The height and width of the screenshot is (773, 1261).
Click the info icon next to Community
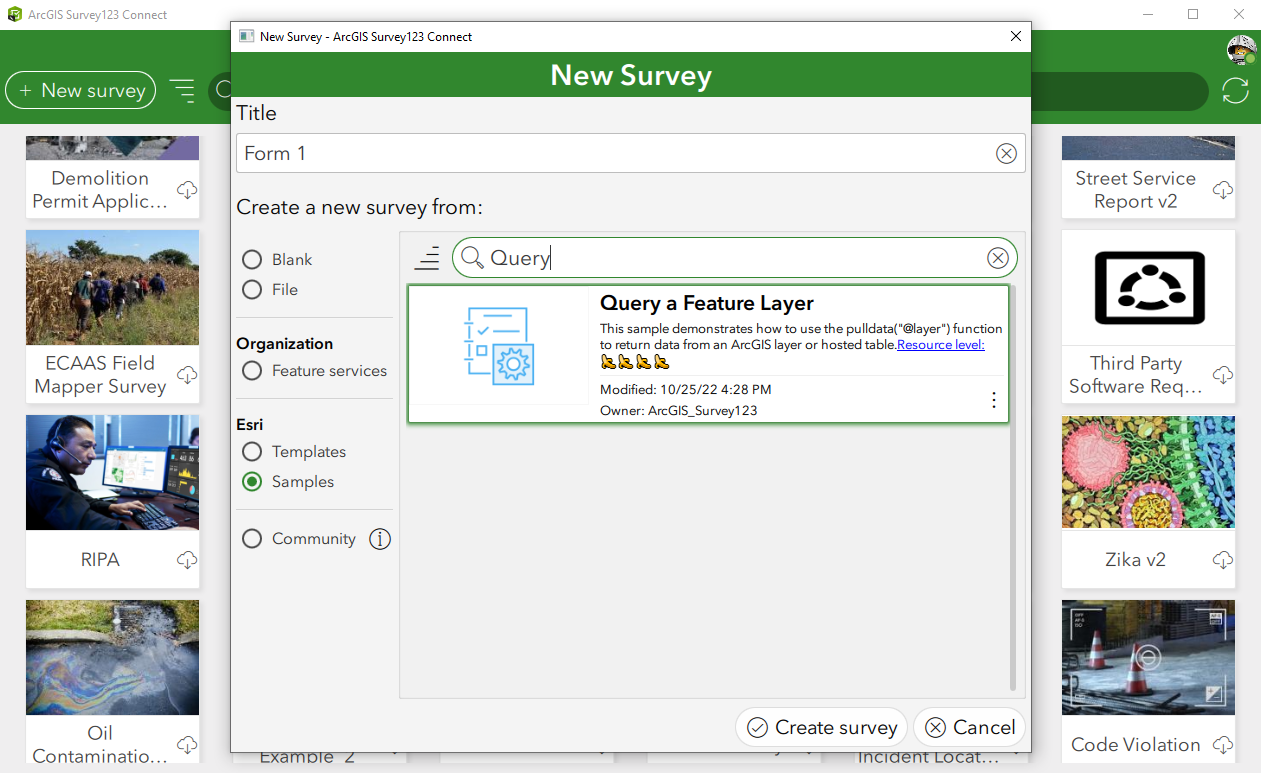pos(380,539)
